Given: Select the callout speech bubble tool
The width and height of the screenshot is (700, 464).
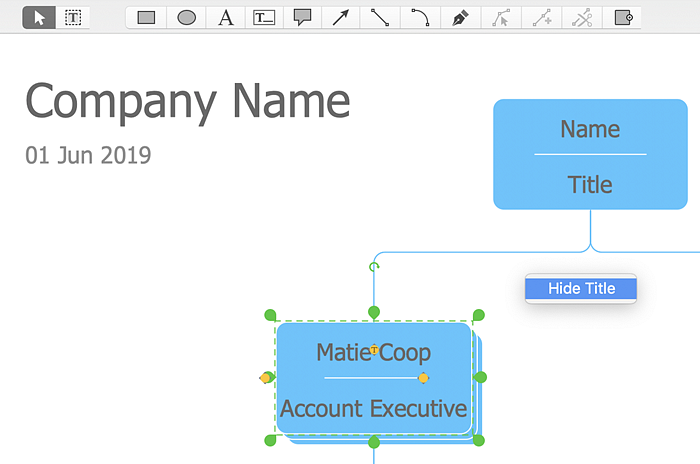Looking at the screenshot, I should tap(302, 18).
